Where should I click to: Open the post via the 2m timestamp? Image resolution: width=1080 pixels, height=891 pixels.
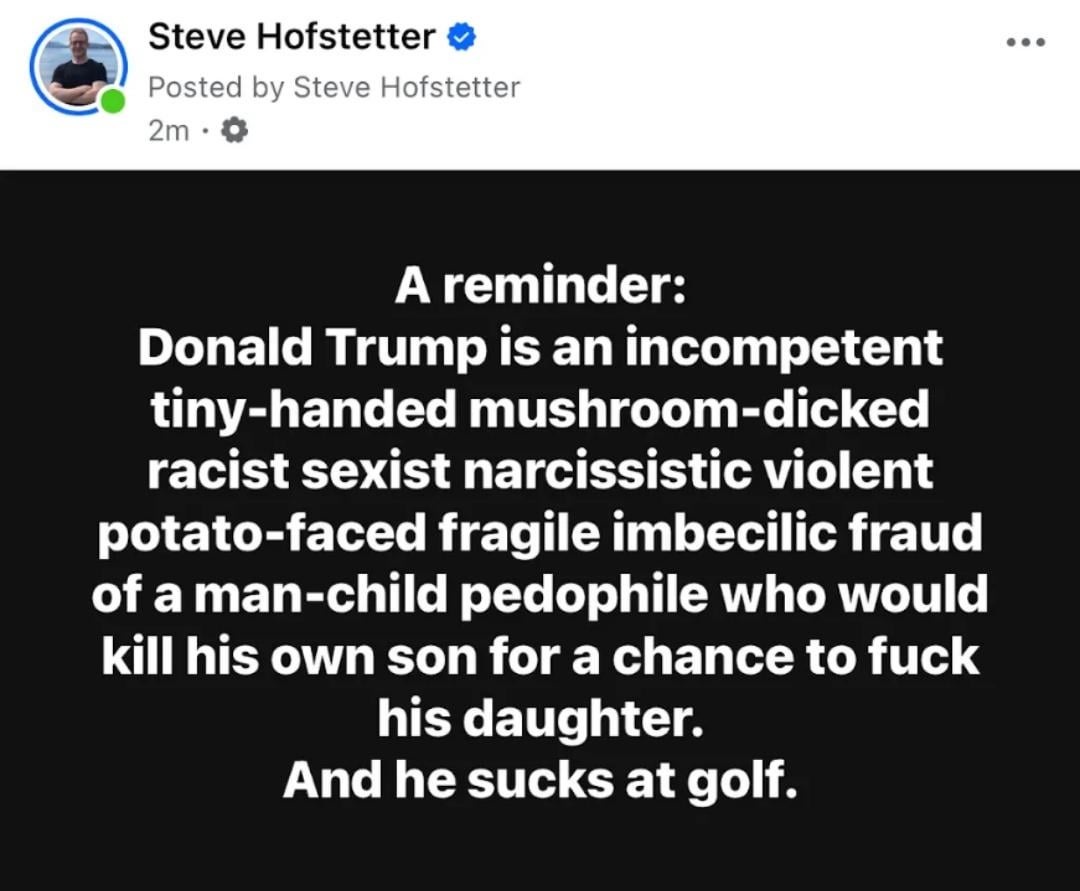pos(168,130)
